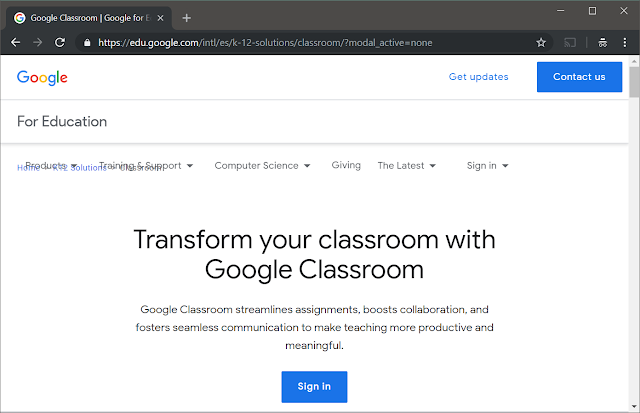This screenshot has height=413, width=640.
Task: Click the scrollbar down arrow
Action: [634, 406]
